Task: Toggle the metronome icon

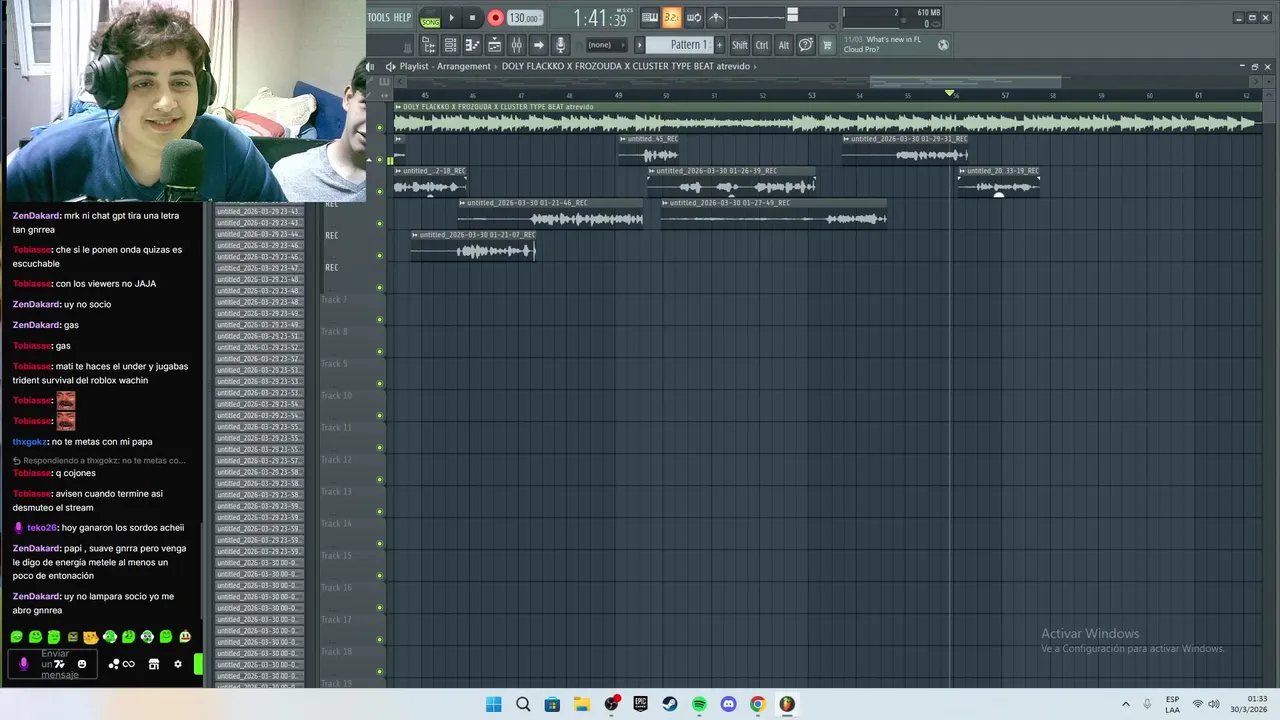Action: tap(715, 17)
